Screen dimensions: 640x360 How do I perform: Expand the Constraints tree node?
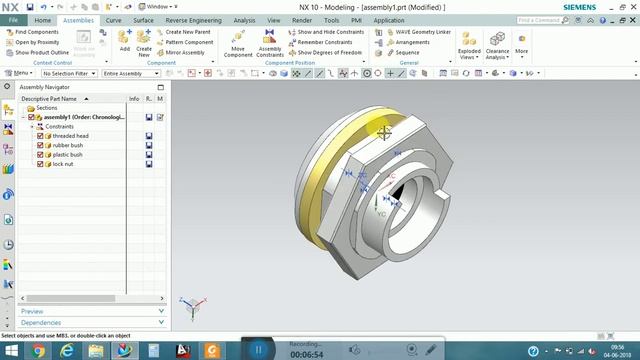(32, 127)
